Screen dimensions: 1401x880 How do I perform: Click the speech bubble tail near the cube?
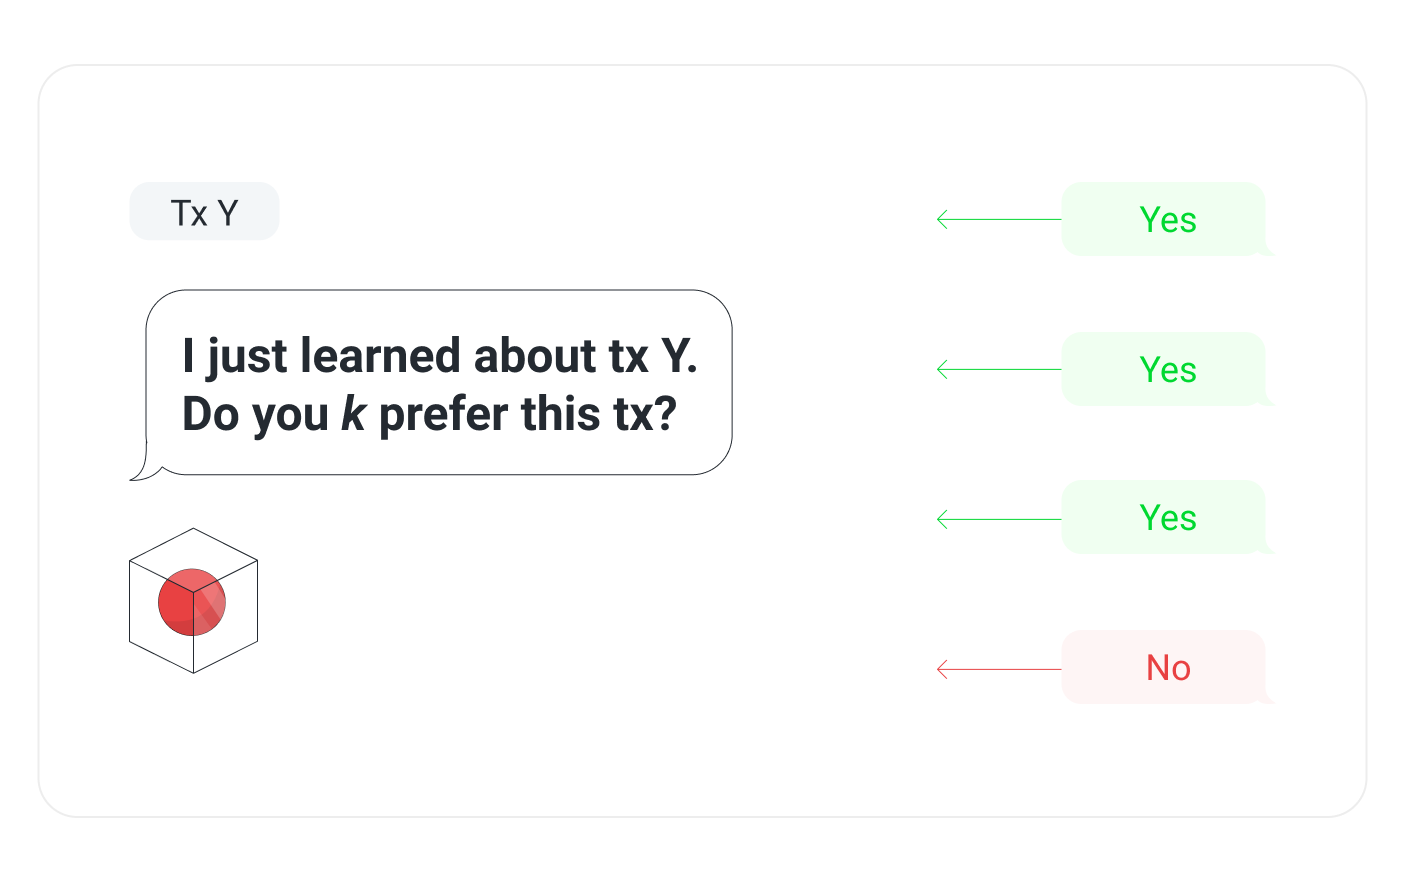tap(145, 468)
